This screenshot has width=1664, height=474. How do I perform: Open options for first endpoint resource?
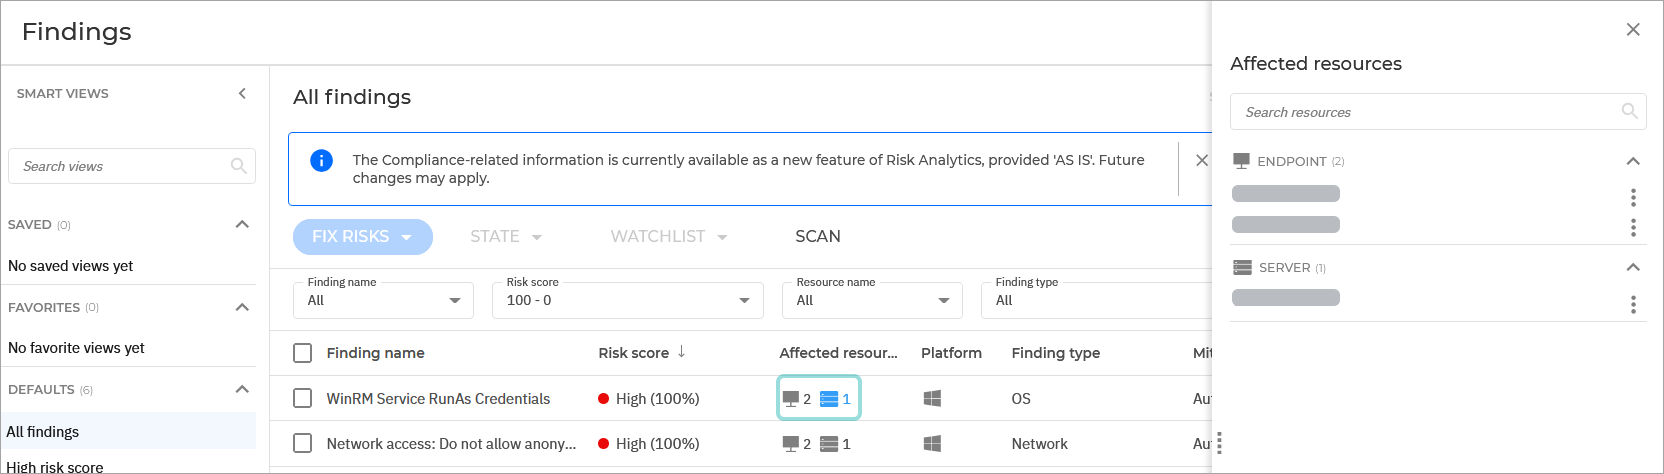point(1633,197)
